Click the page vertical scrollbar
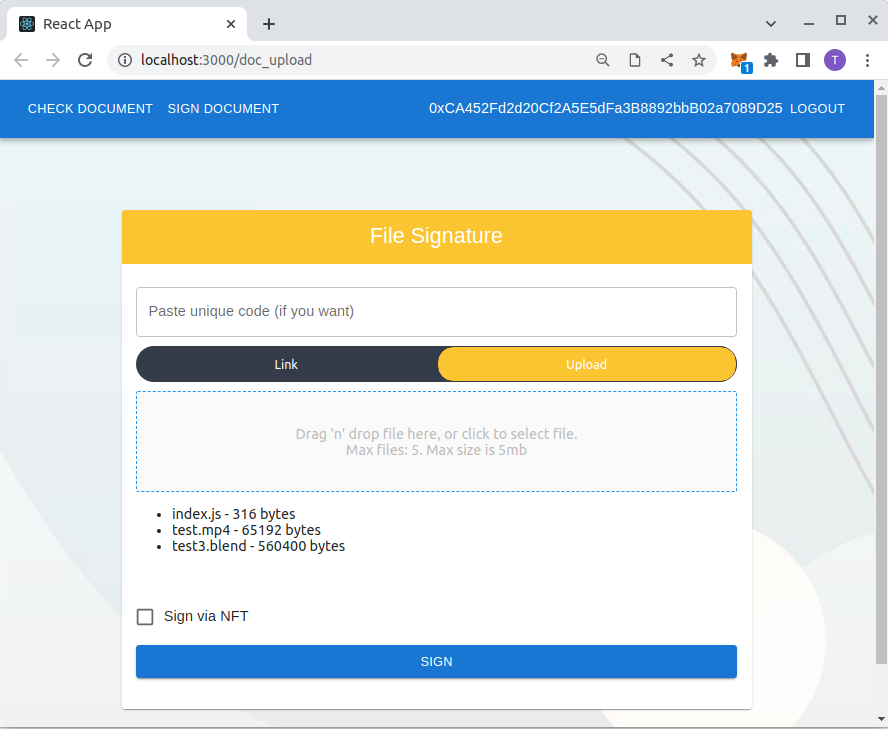Screen dimensions: 888x729 click(x=881, y=380)
